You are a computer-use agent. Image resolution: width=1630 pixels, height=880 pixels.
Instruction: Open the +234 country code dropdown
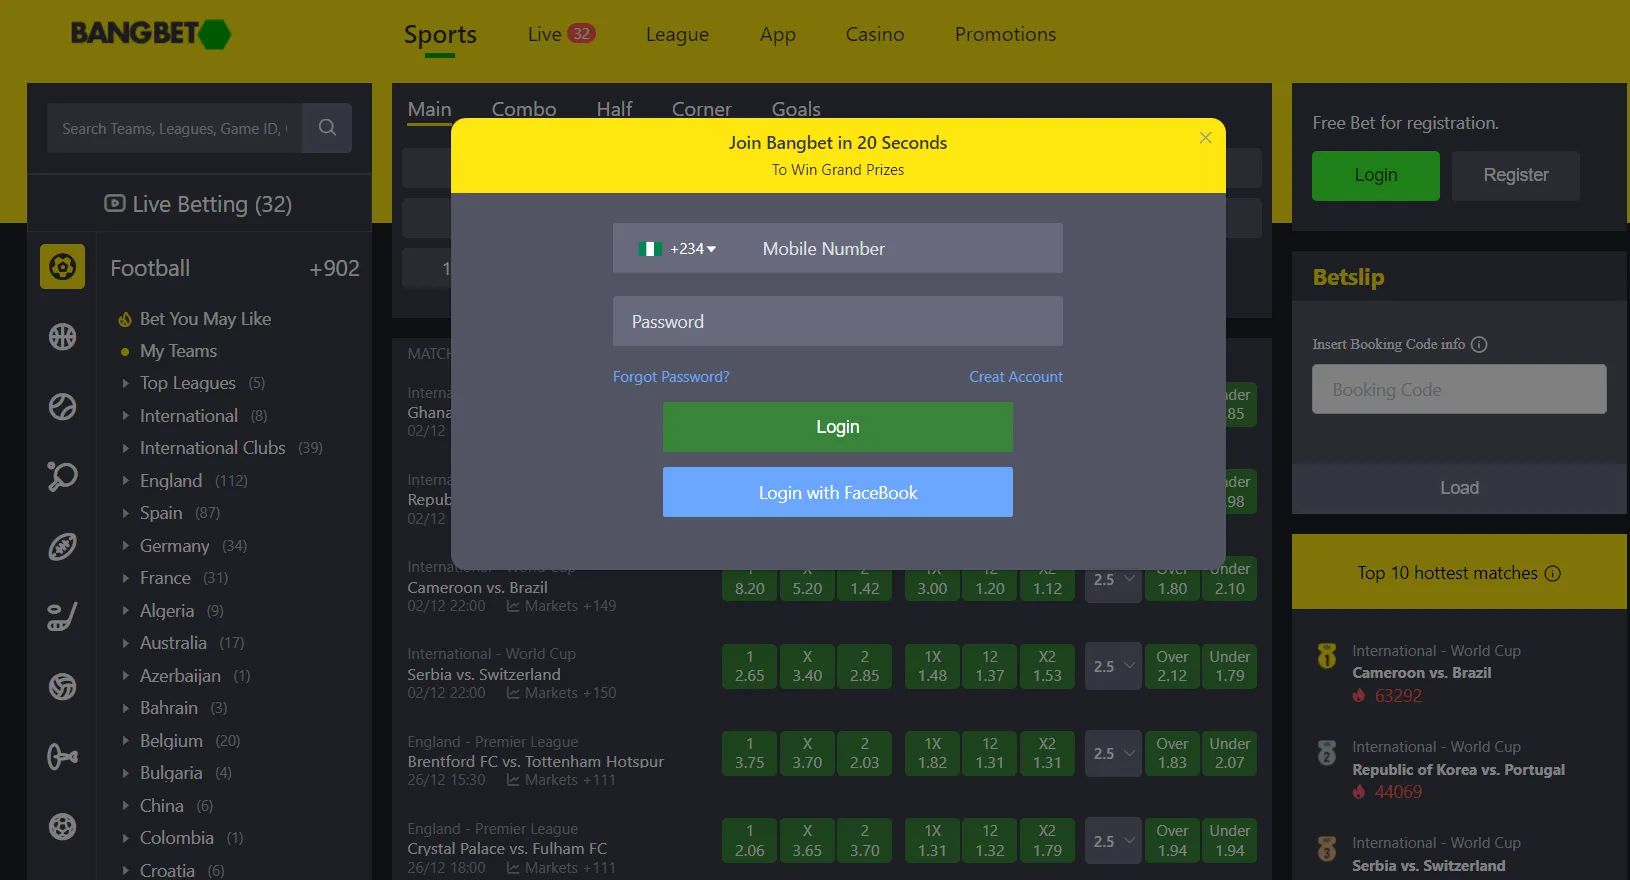(692, 249)
